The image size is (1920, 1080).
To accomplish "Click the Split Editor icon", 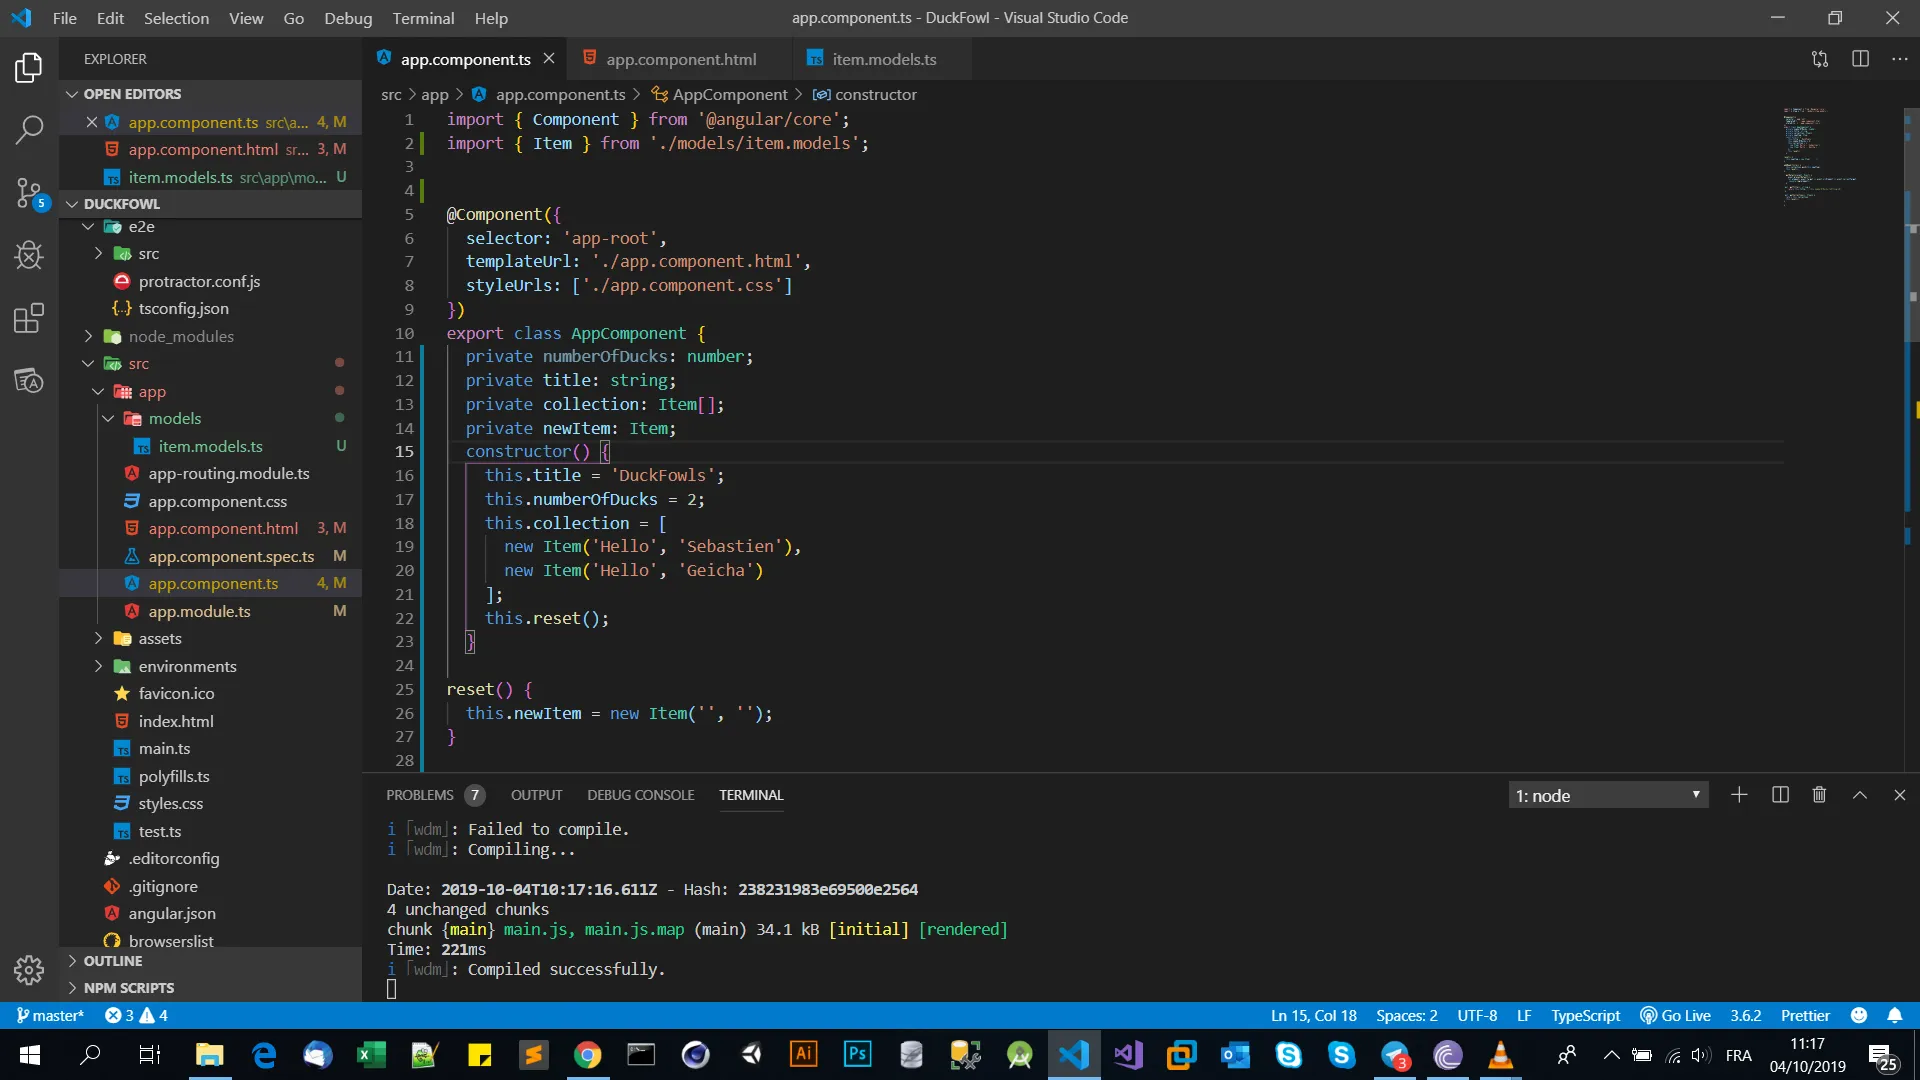I will pyautogui.click(x=1860, y=59).
